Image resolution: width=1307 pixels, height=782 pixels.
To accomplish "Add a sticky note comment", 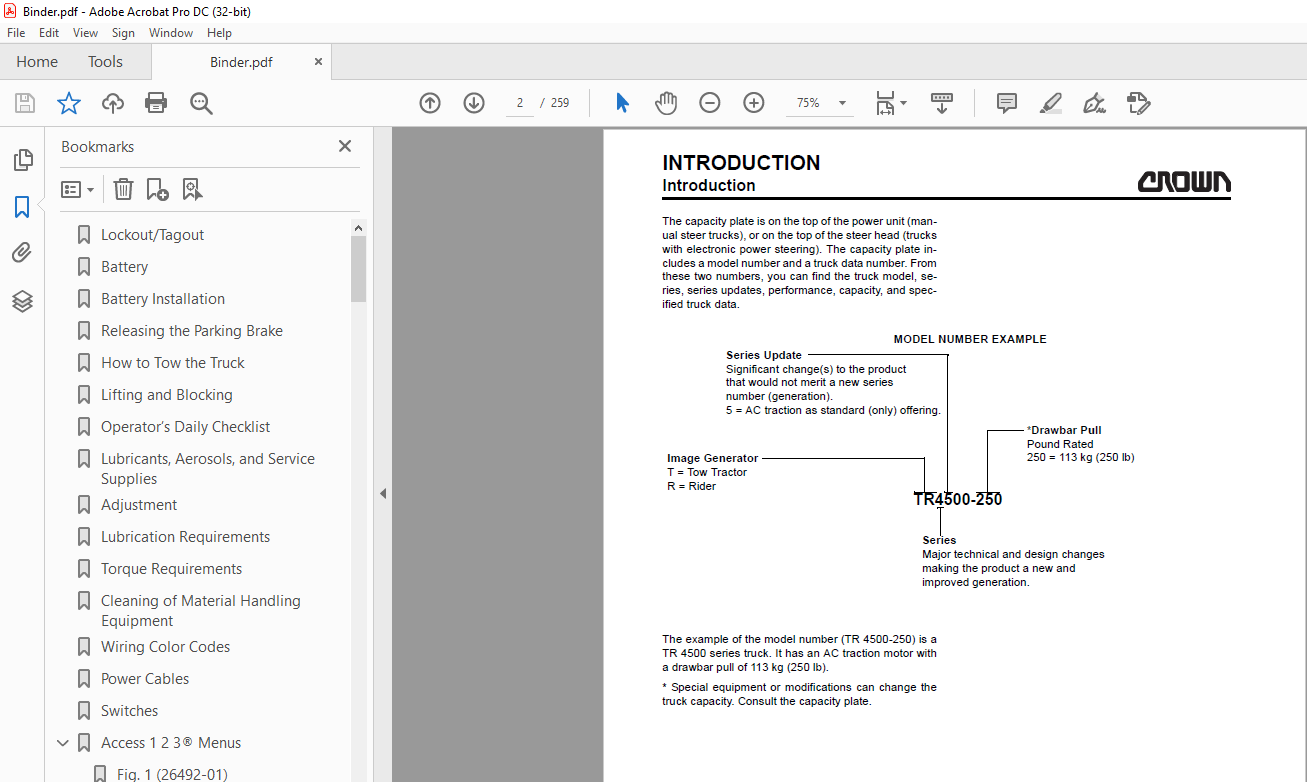I will click(1007, 103).
